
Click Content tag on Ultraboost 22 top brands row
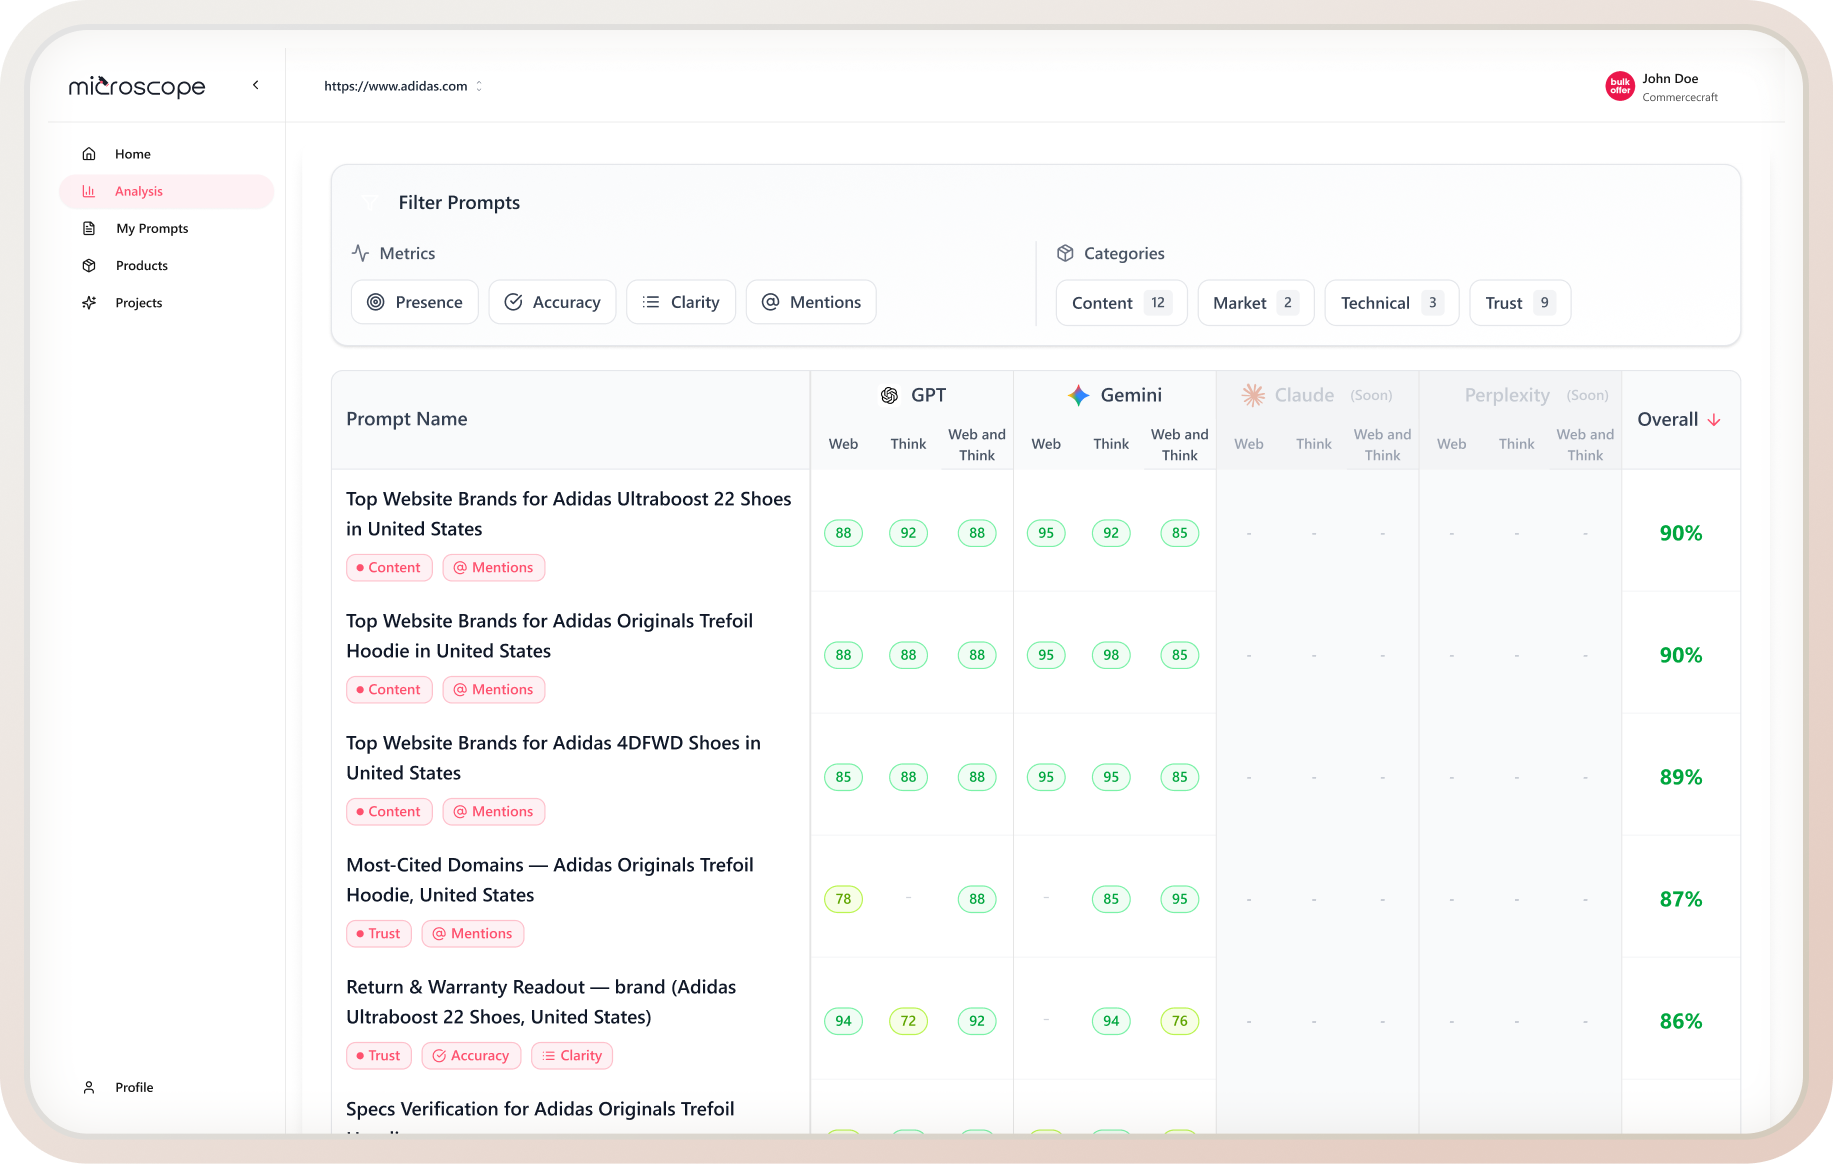pos(389,568)
